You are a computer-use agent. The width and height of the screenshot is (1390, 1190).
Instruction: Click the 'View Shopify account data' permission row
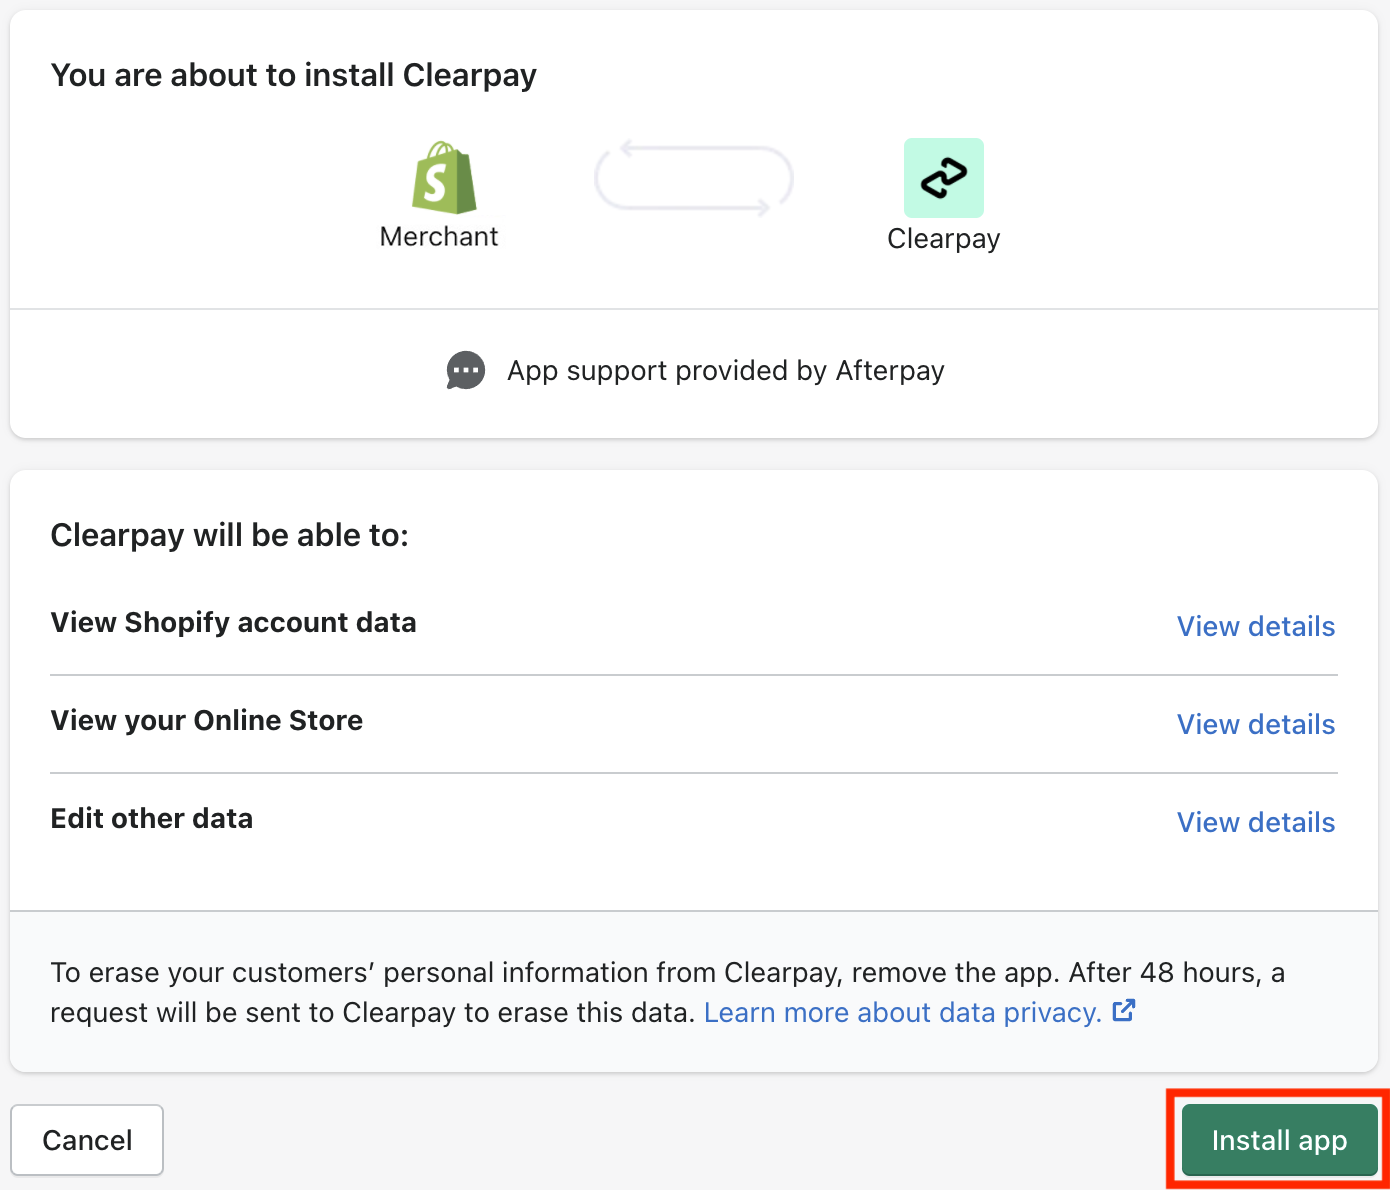(233, 622)
